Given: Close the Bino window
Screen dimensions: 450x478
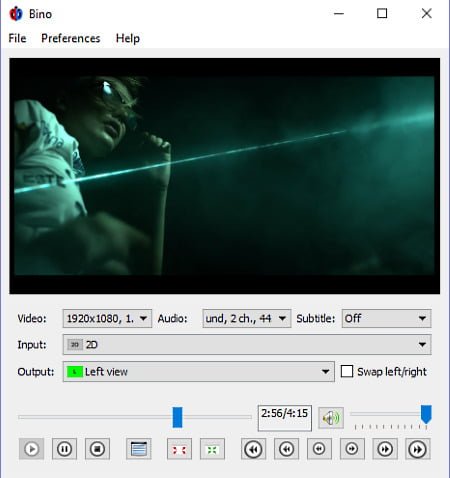Looking at the screenshot, I should click(x=426, y=14).
